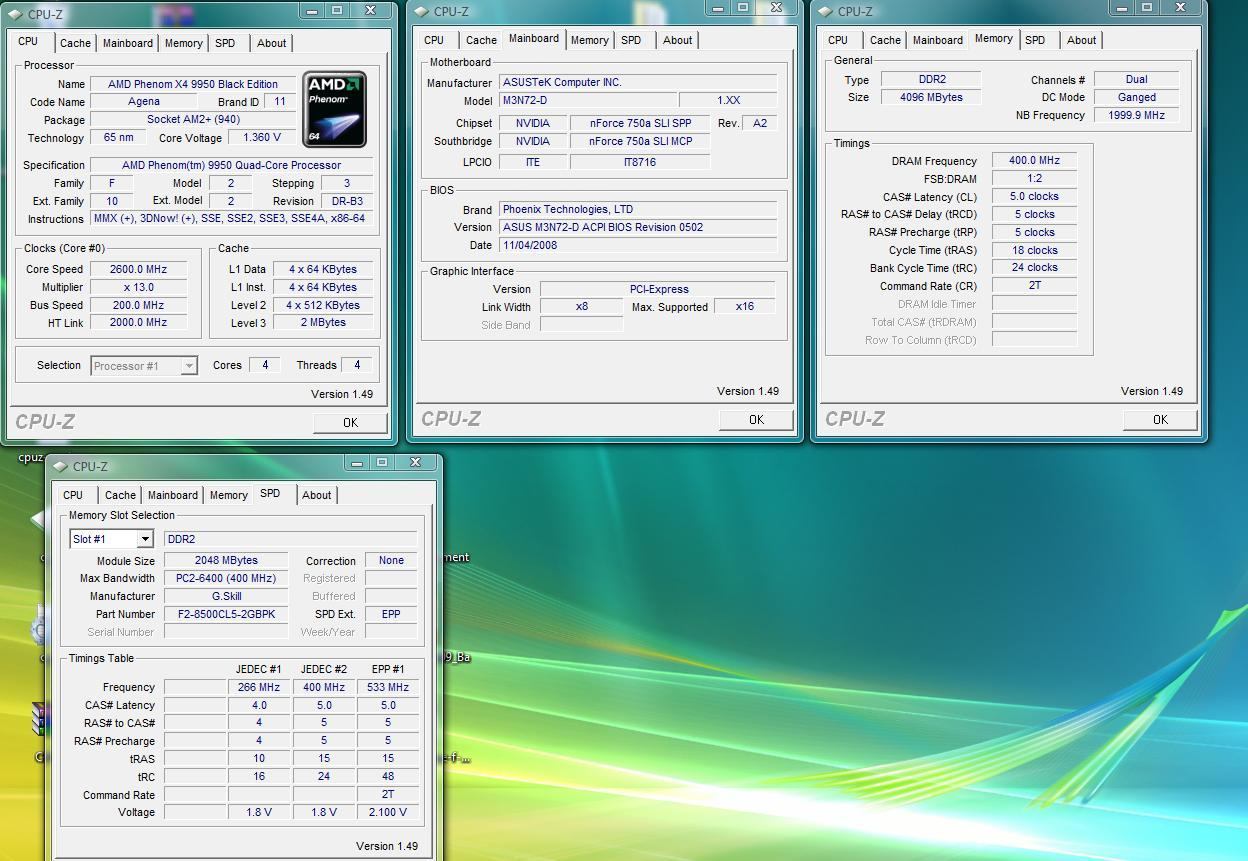Select Cache tab in the Memory window
The width and height of the screenshot is (1248, 861).
[x=885, y=40]
